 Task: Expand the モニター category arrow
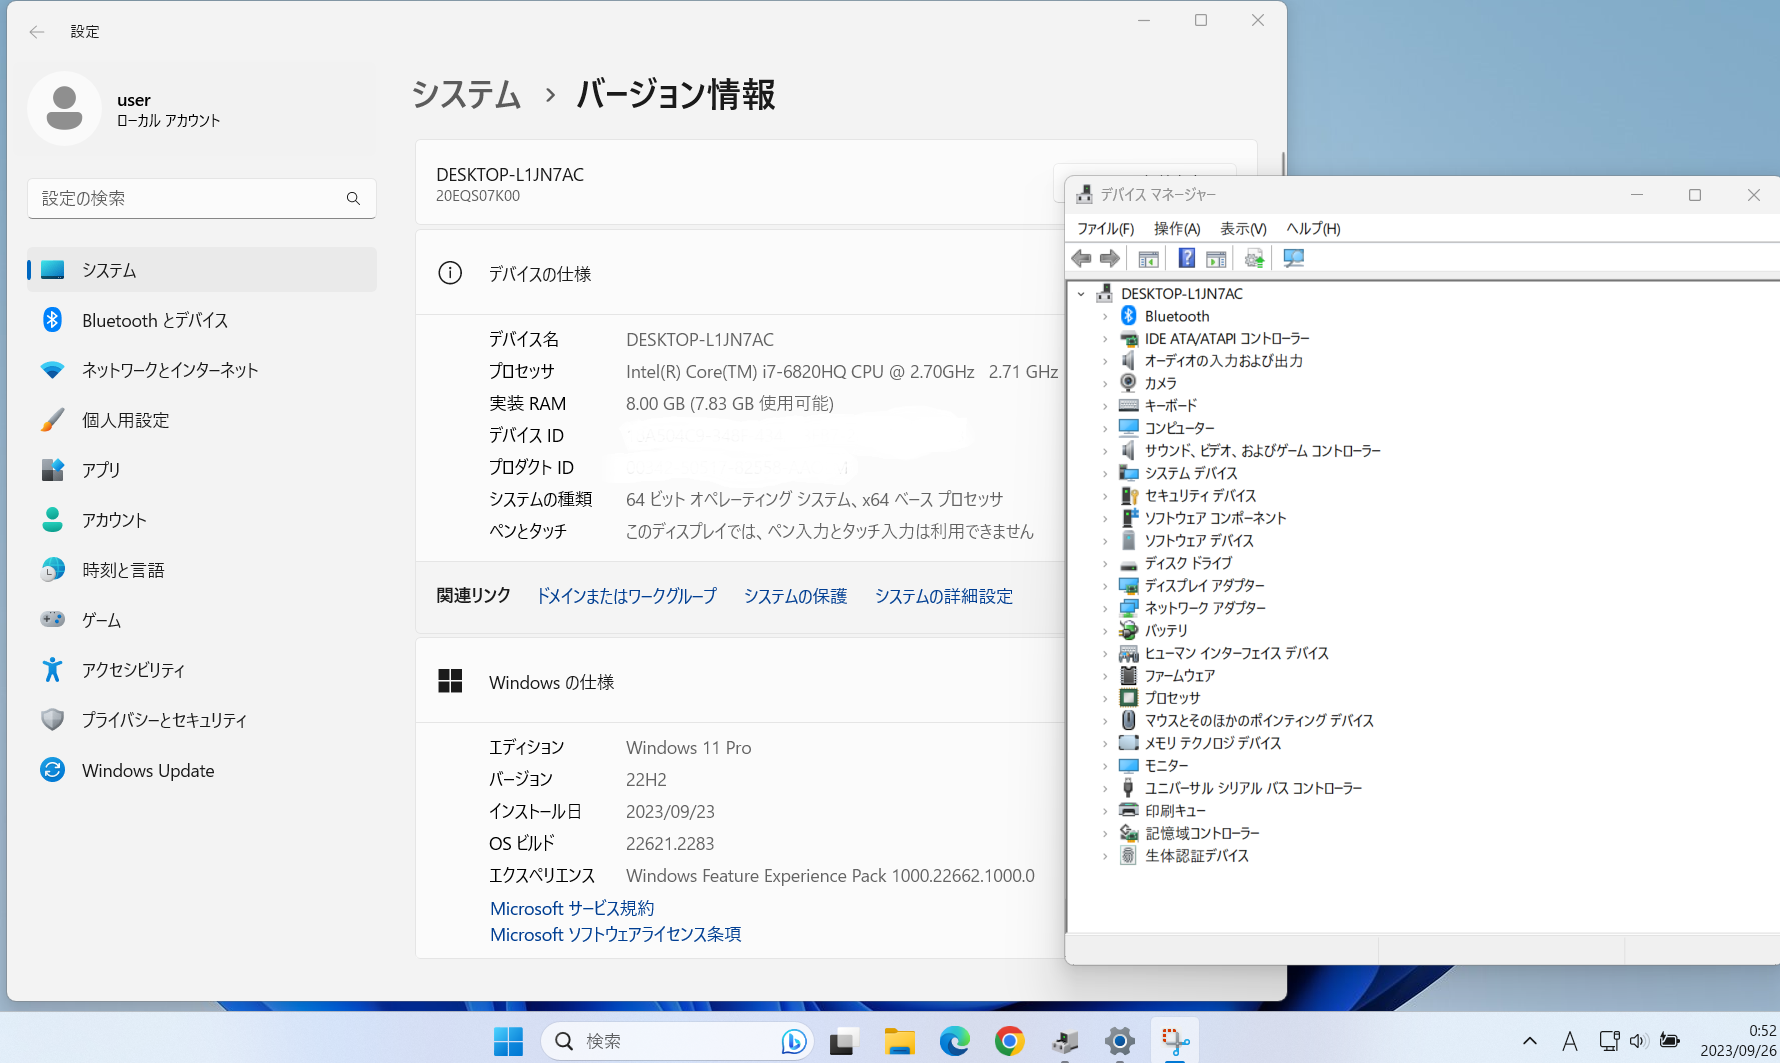1105,766
